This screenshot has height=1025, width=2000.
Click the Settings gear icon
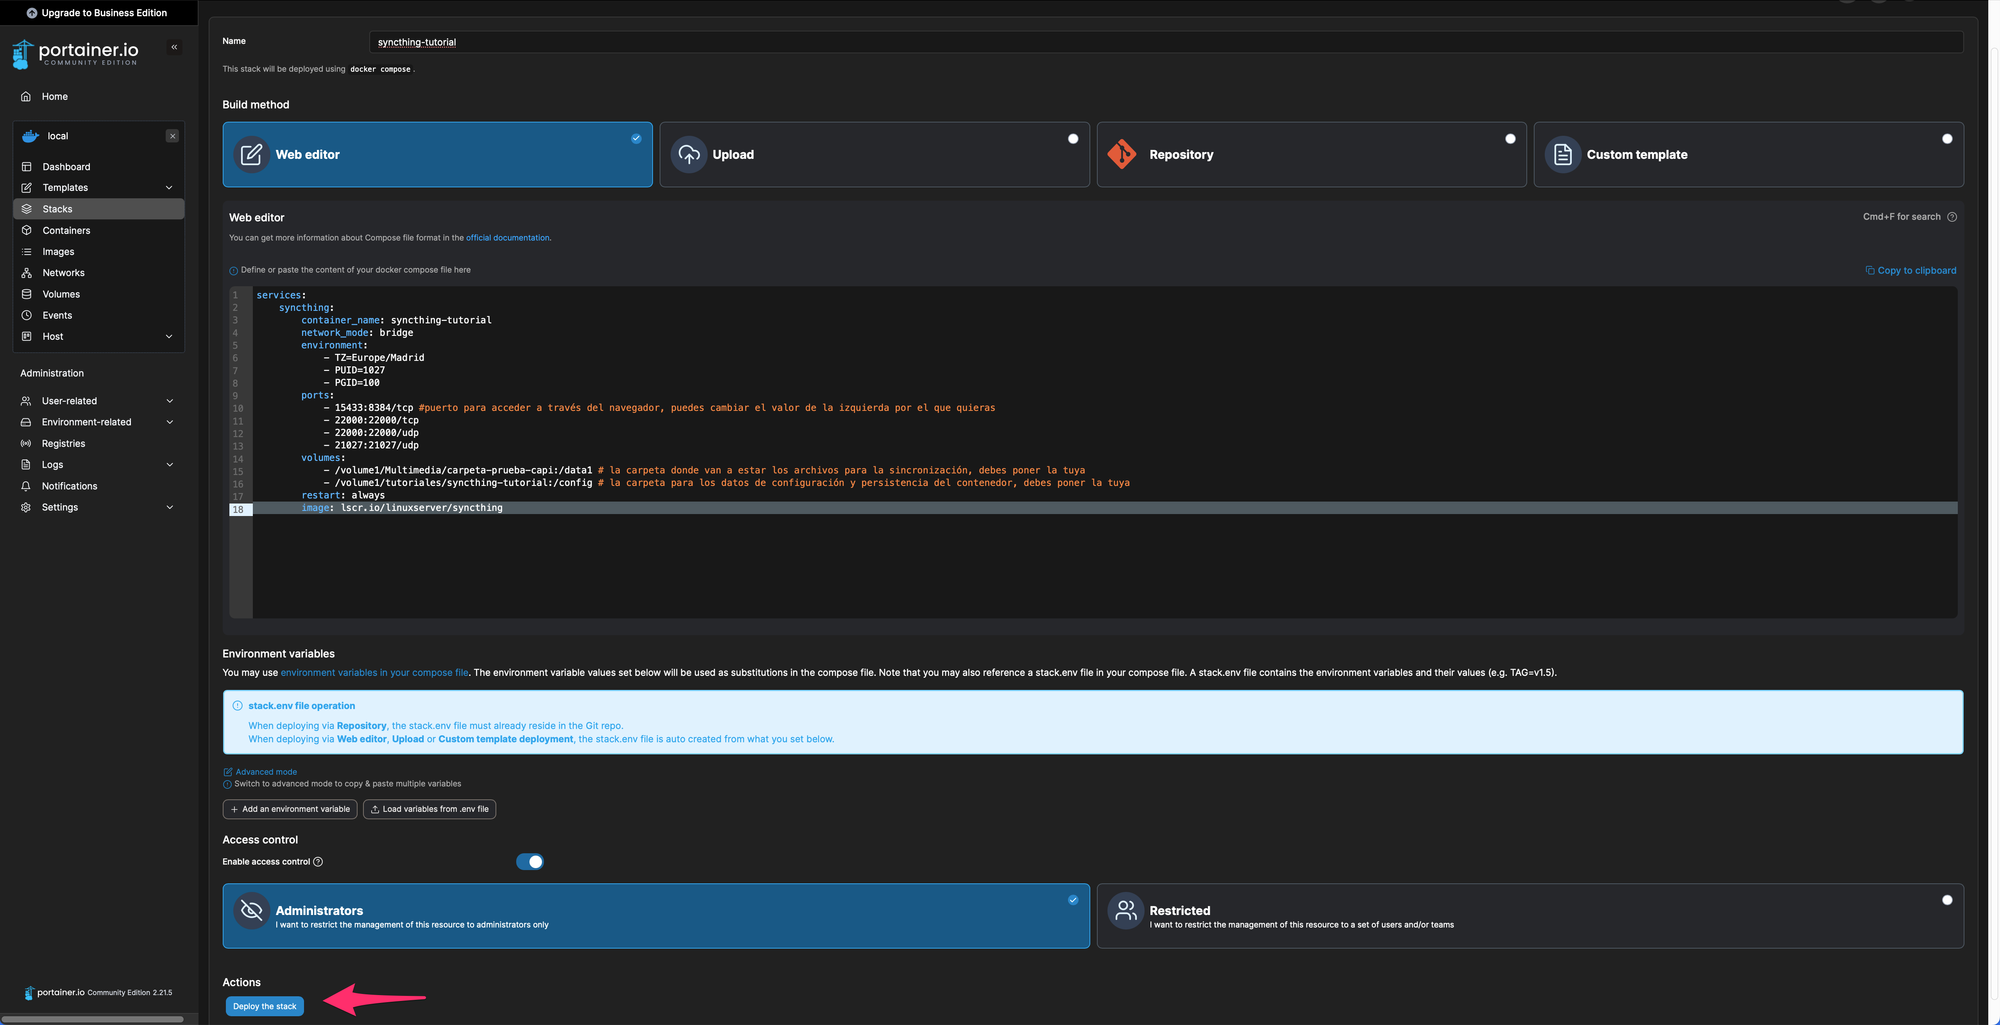click(26, 508)
